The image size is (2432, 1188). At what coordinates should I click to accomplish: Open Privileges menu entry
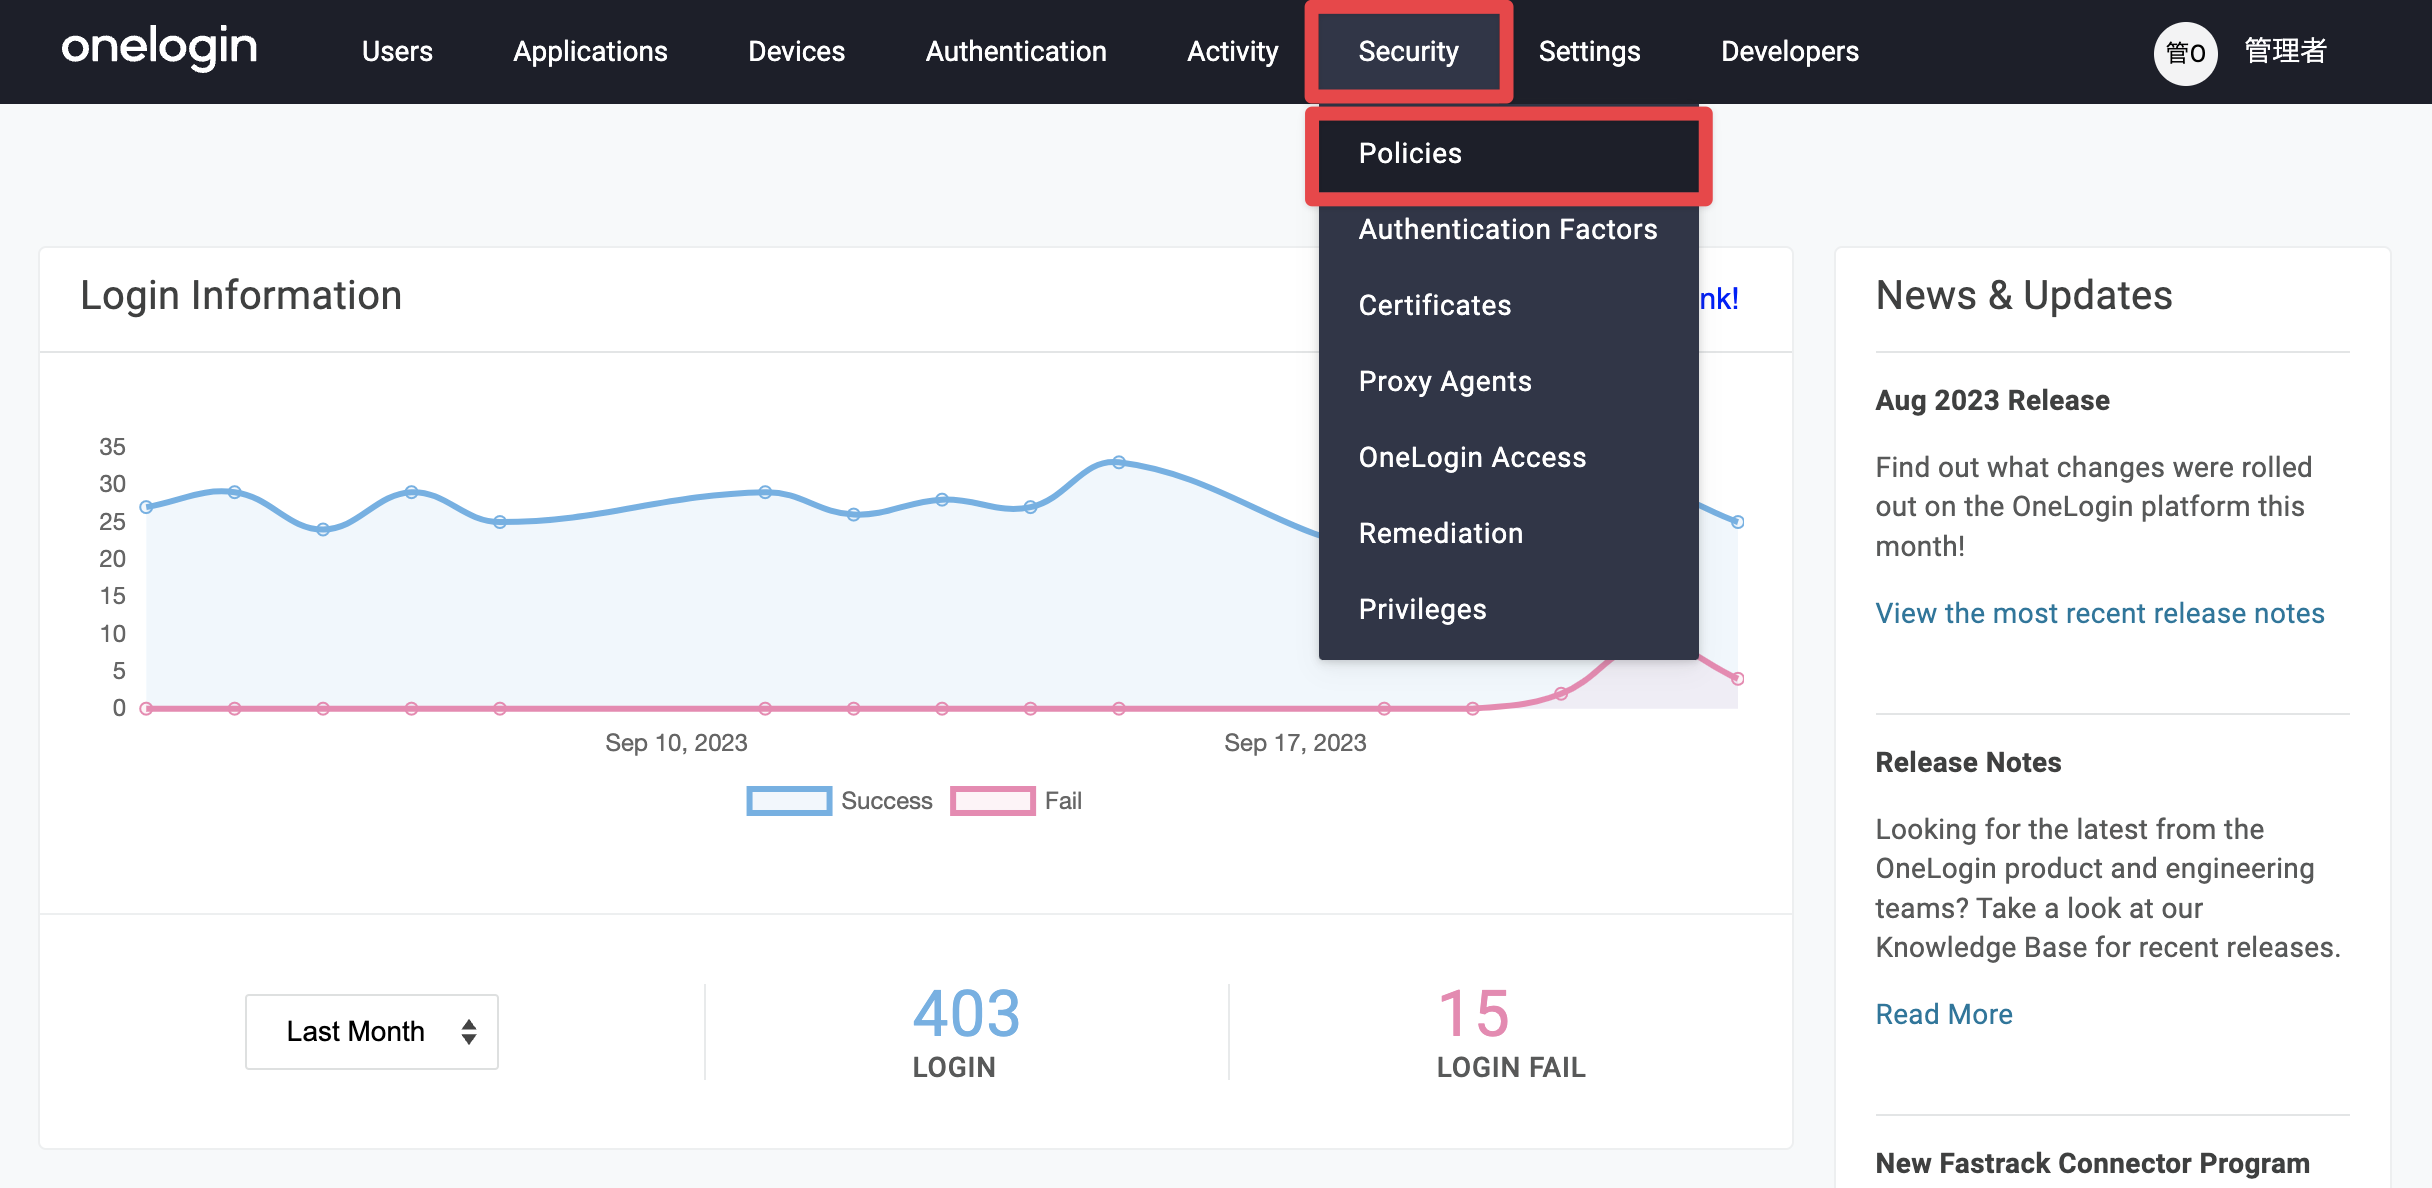[1508, 609]
